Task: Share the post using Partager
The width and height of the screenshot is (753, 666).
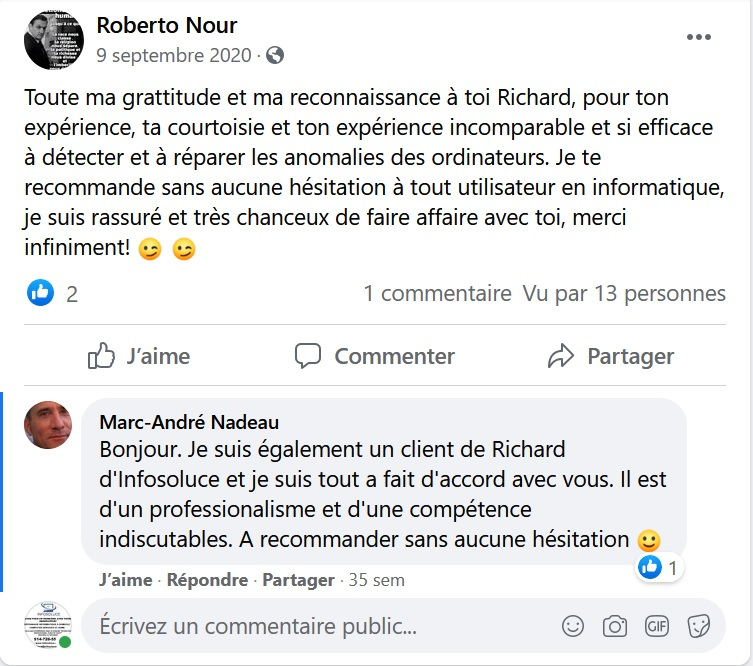Action: (x=611, y=356)
